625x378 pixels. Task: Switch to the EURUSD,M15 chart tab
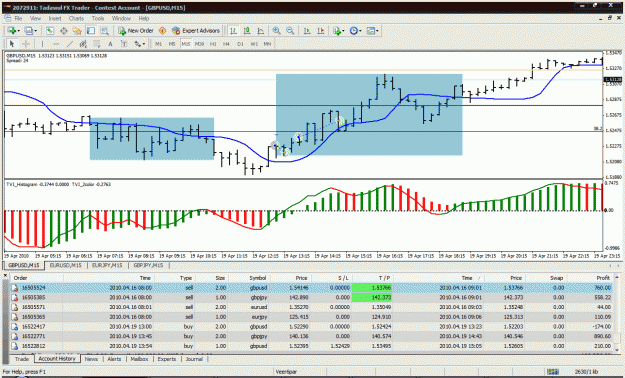coord(66,265)
